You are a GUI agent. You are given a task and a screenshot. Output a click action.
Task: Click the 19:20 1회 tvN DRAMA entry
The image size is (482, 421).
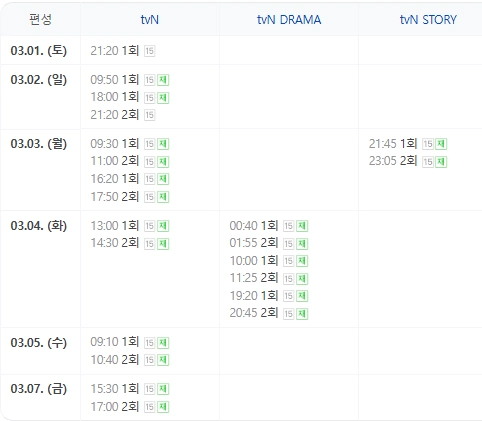pos(254,295)
